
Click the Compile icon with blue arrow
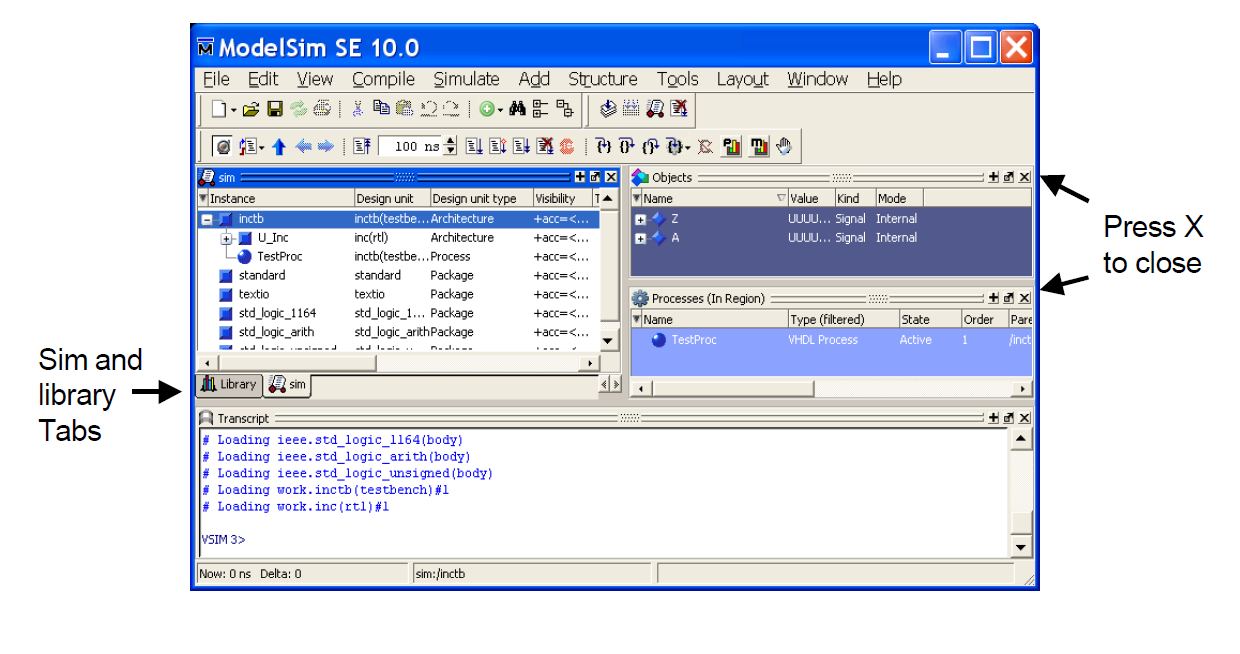click(x=607, y=108)
